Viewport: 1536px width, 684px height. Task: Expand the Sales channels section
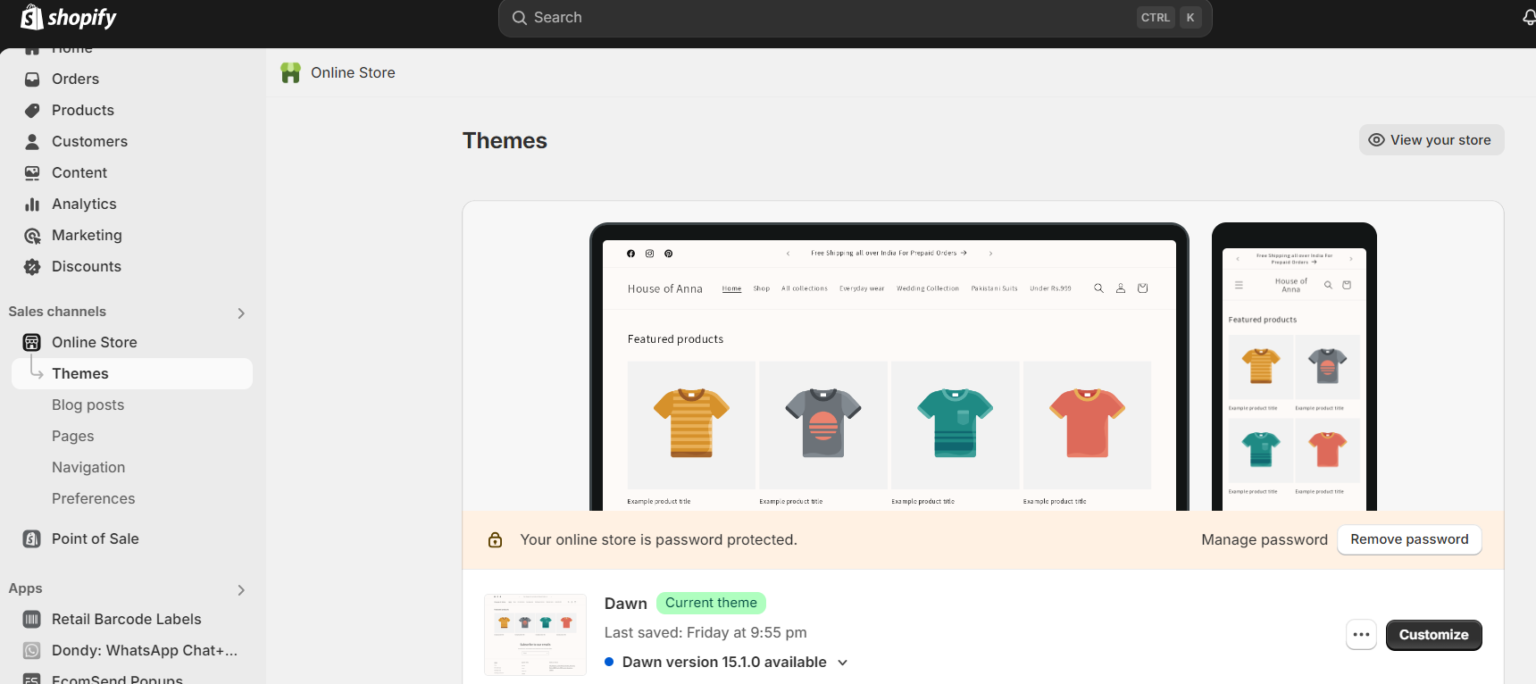pos(240,312)
